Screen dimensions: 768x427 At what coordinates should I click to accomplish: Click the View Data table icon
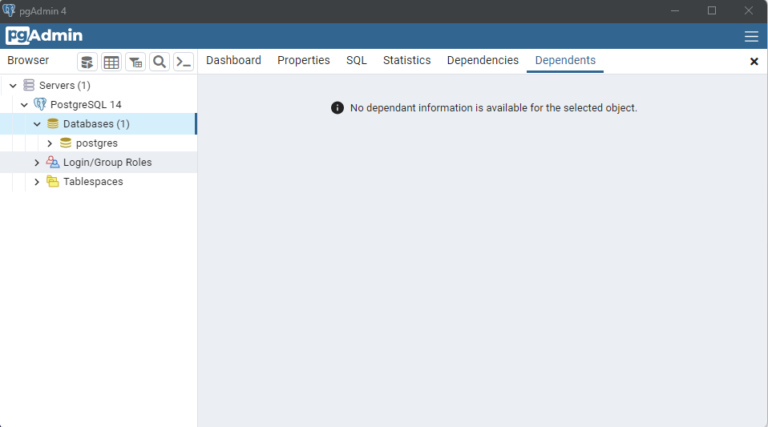coord(111,62)
